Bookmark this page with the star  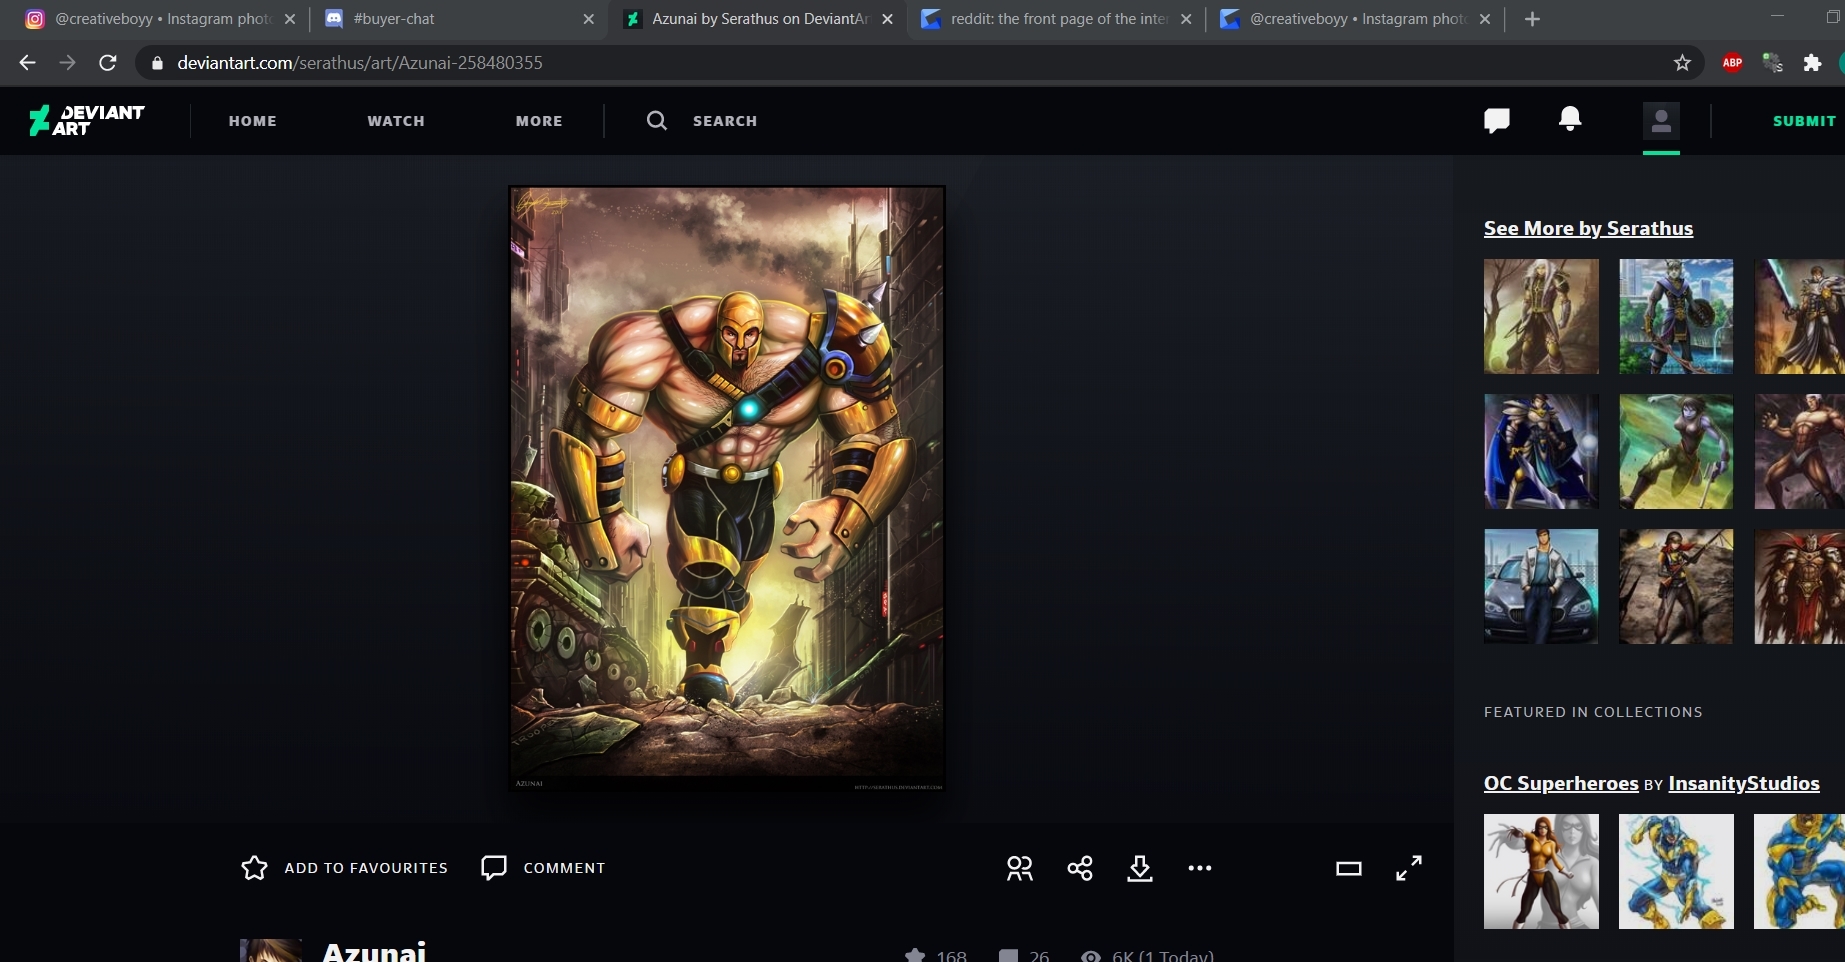(1683, 62)
